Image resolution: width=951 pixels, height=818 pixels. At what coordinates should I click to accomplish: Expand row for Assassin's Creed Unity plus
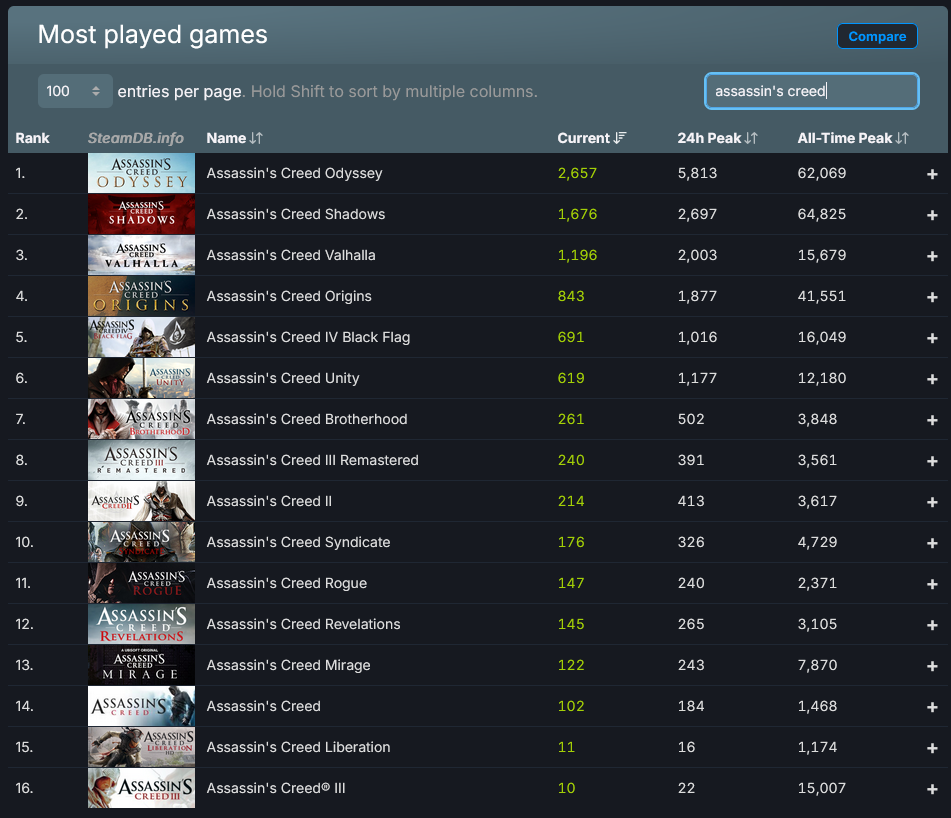pyautogui.click(x=932, y=380)
